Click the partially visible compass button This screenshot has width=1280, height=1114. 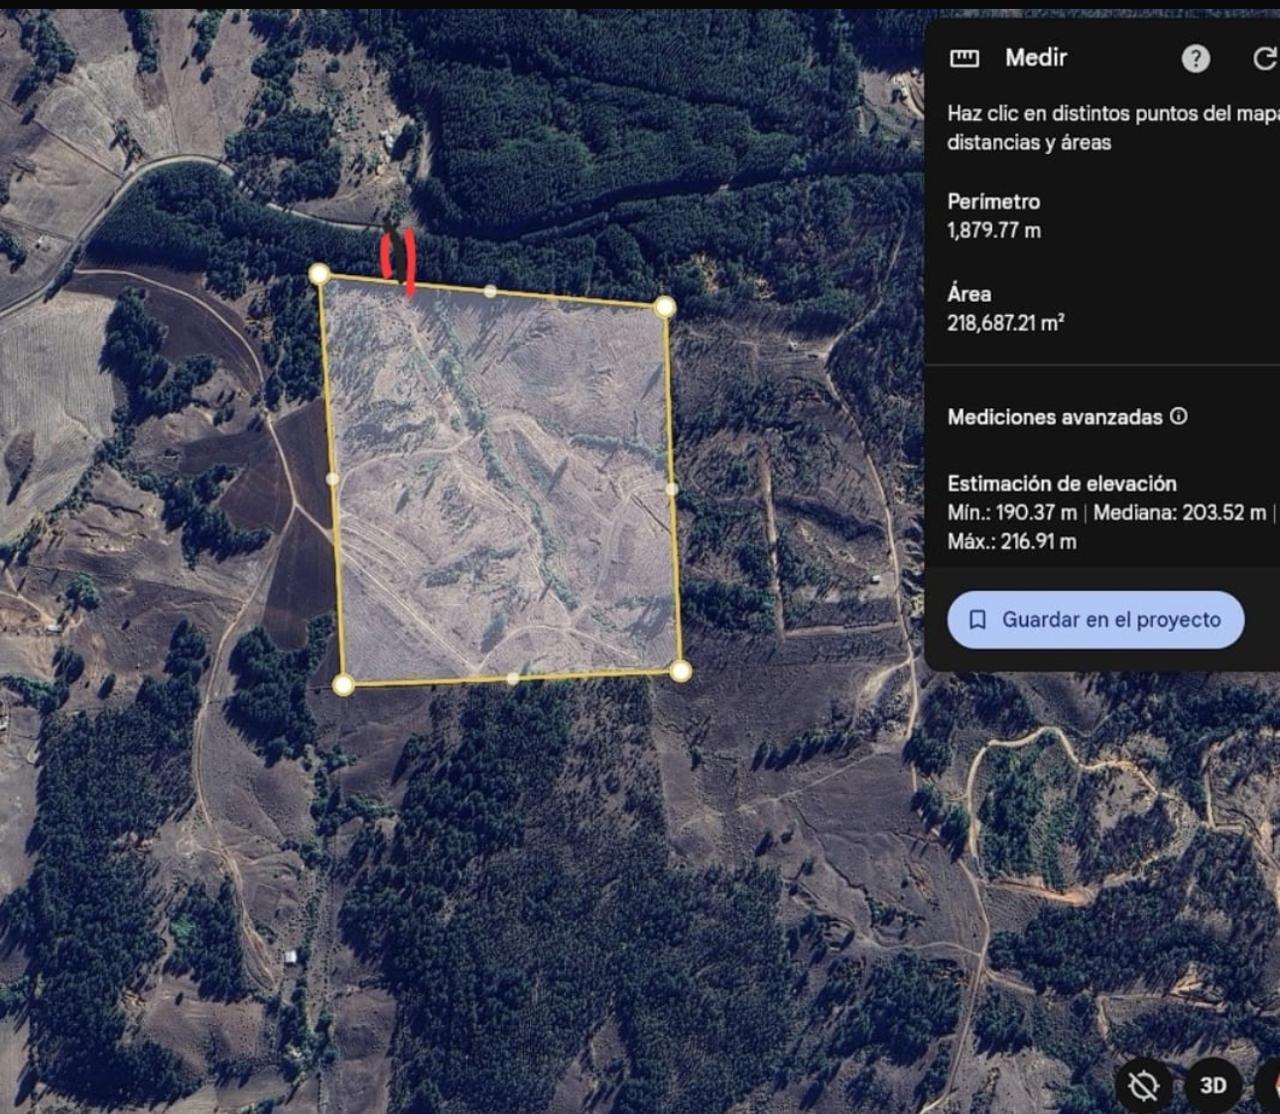(x=1270, y=1085)
